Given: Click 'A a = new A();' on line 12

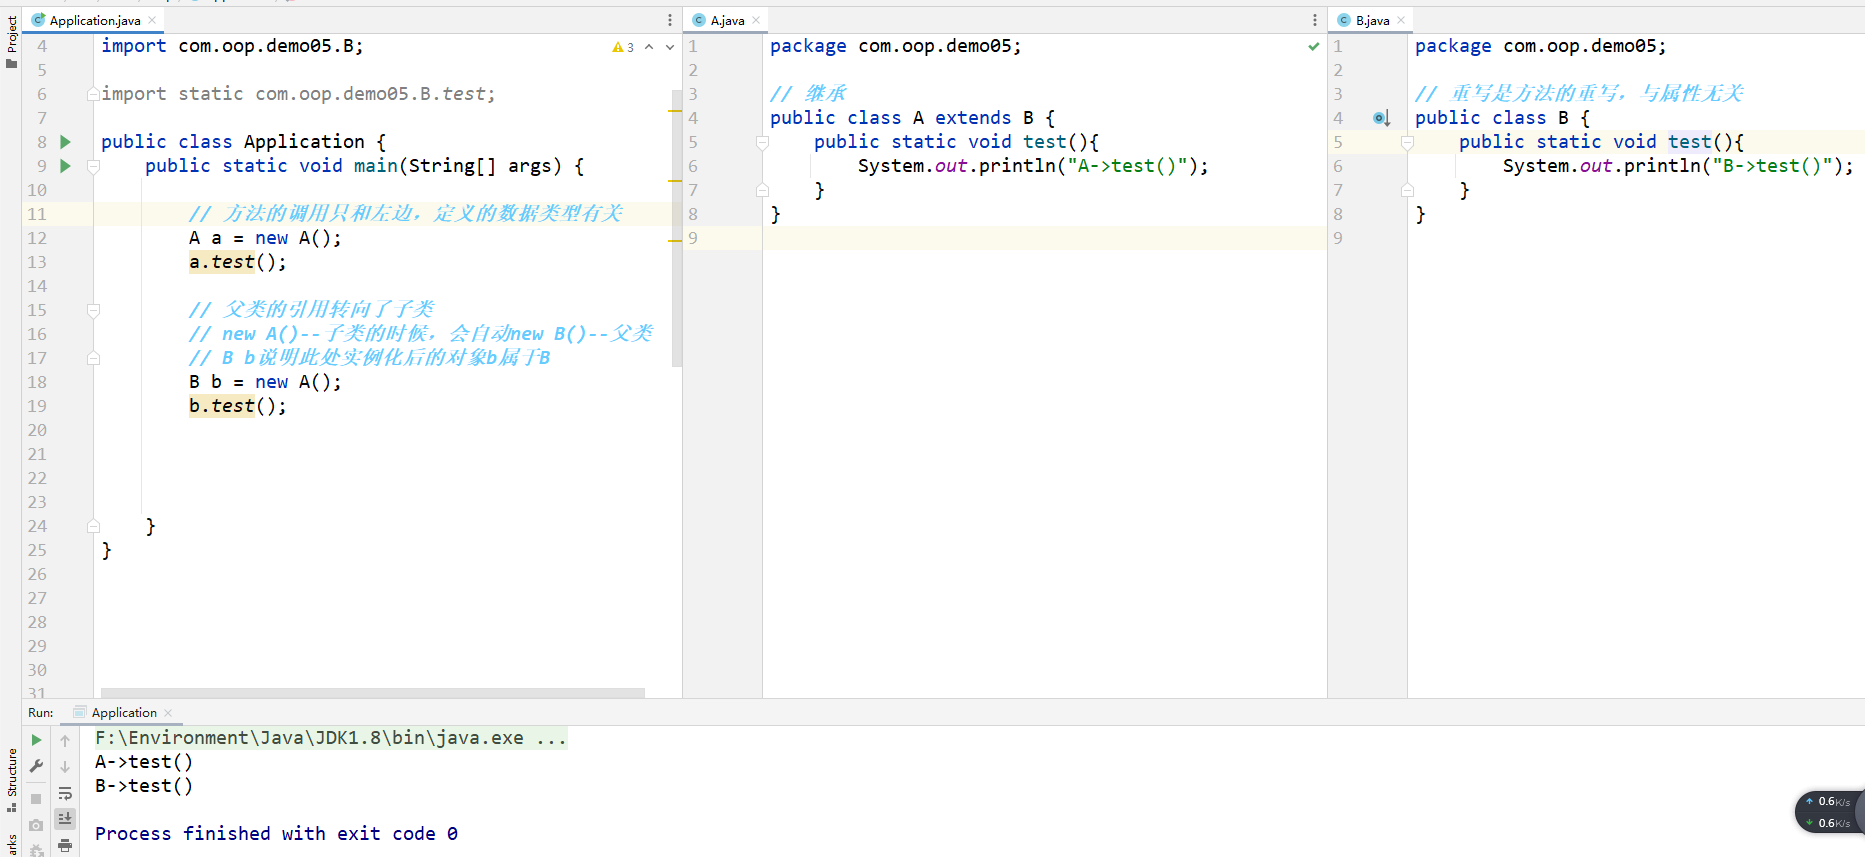Looking at the screenshot, I should 265,238.
